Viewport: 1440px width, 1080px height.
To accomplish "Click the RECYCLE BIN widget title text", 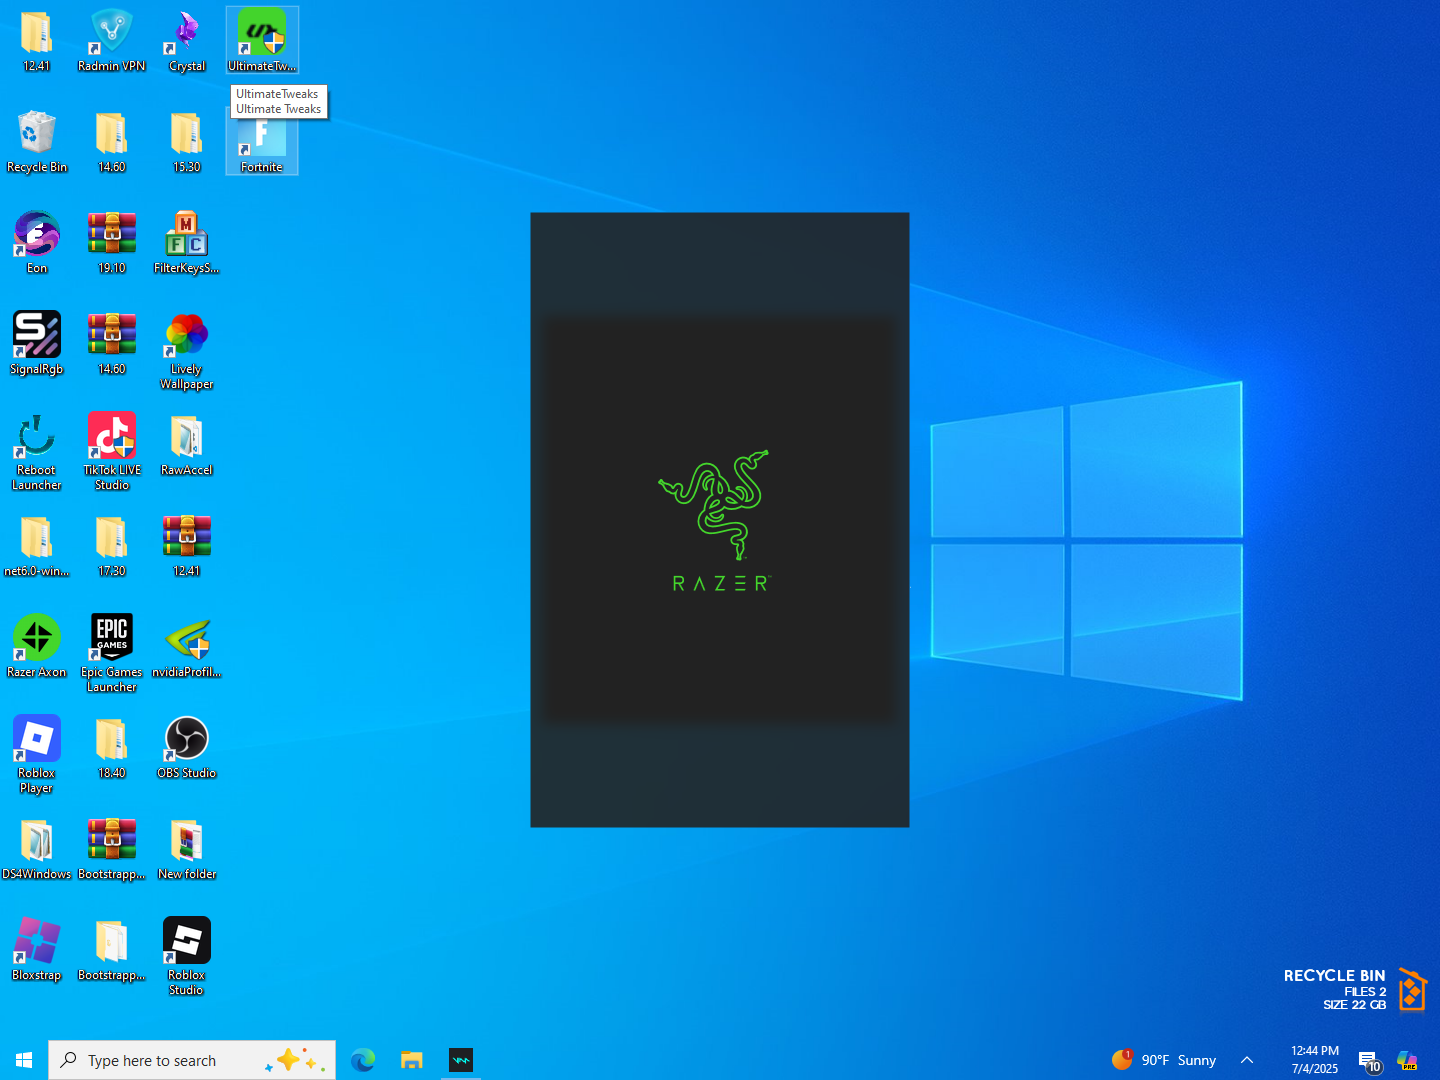I will [x=1334, y=975].
